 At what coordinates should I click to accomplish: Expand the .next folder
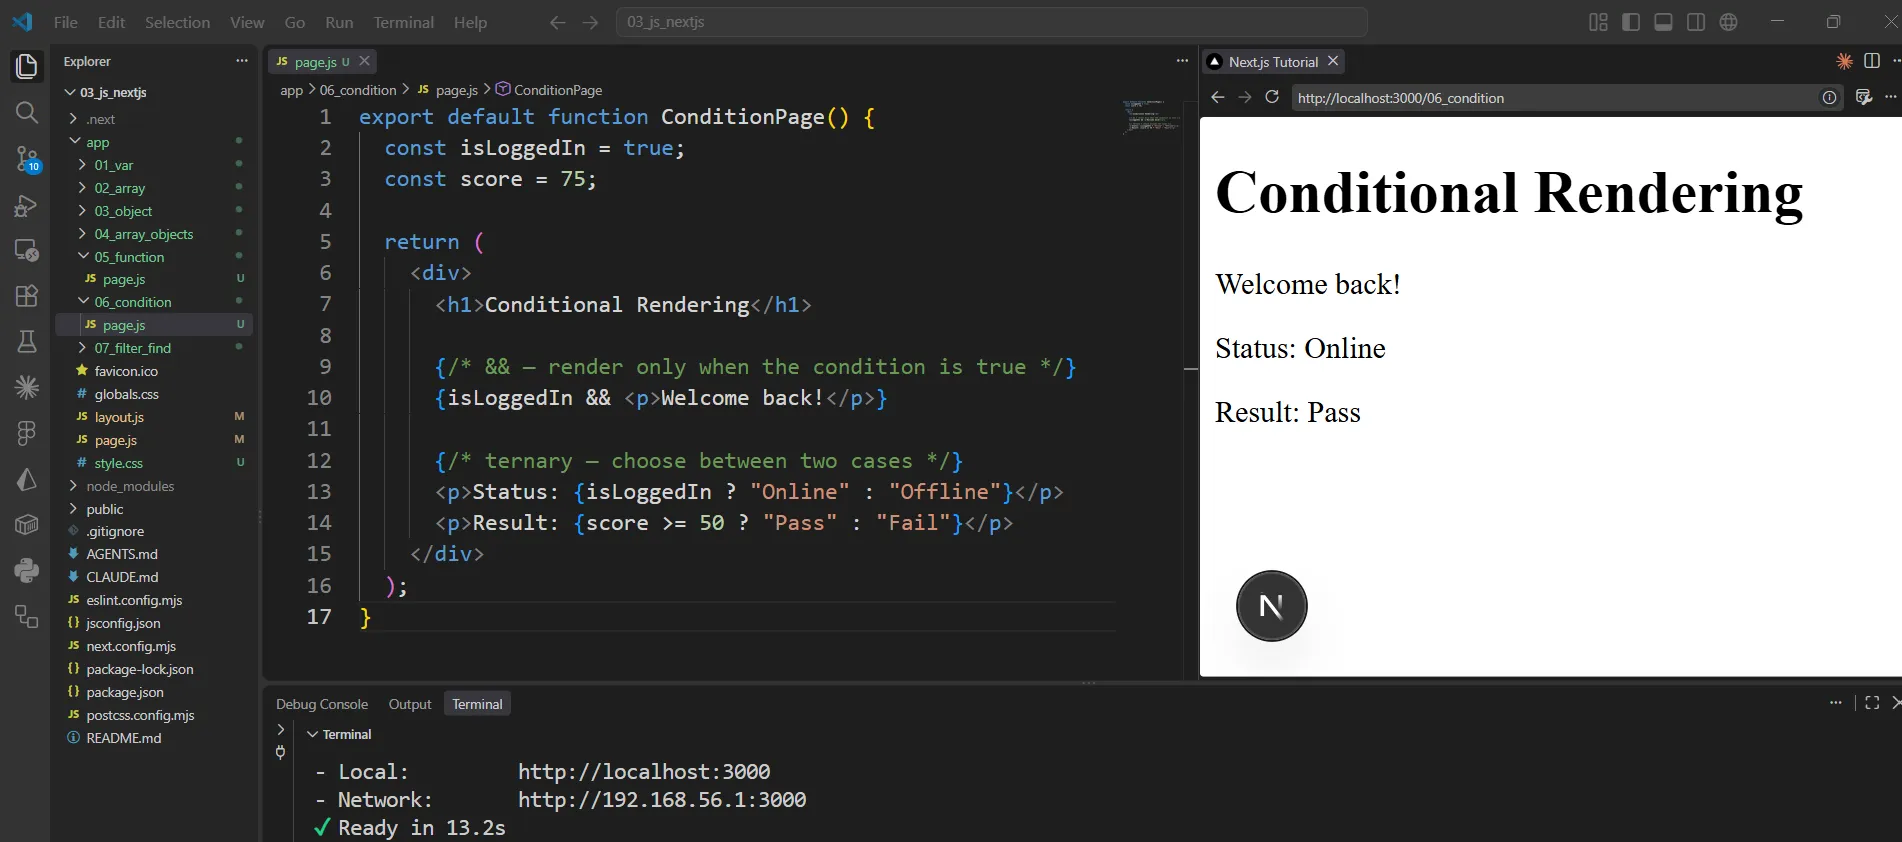coord(73,119)
